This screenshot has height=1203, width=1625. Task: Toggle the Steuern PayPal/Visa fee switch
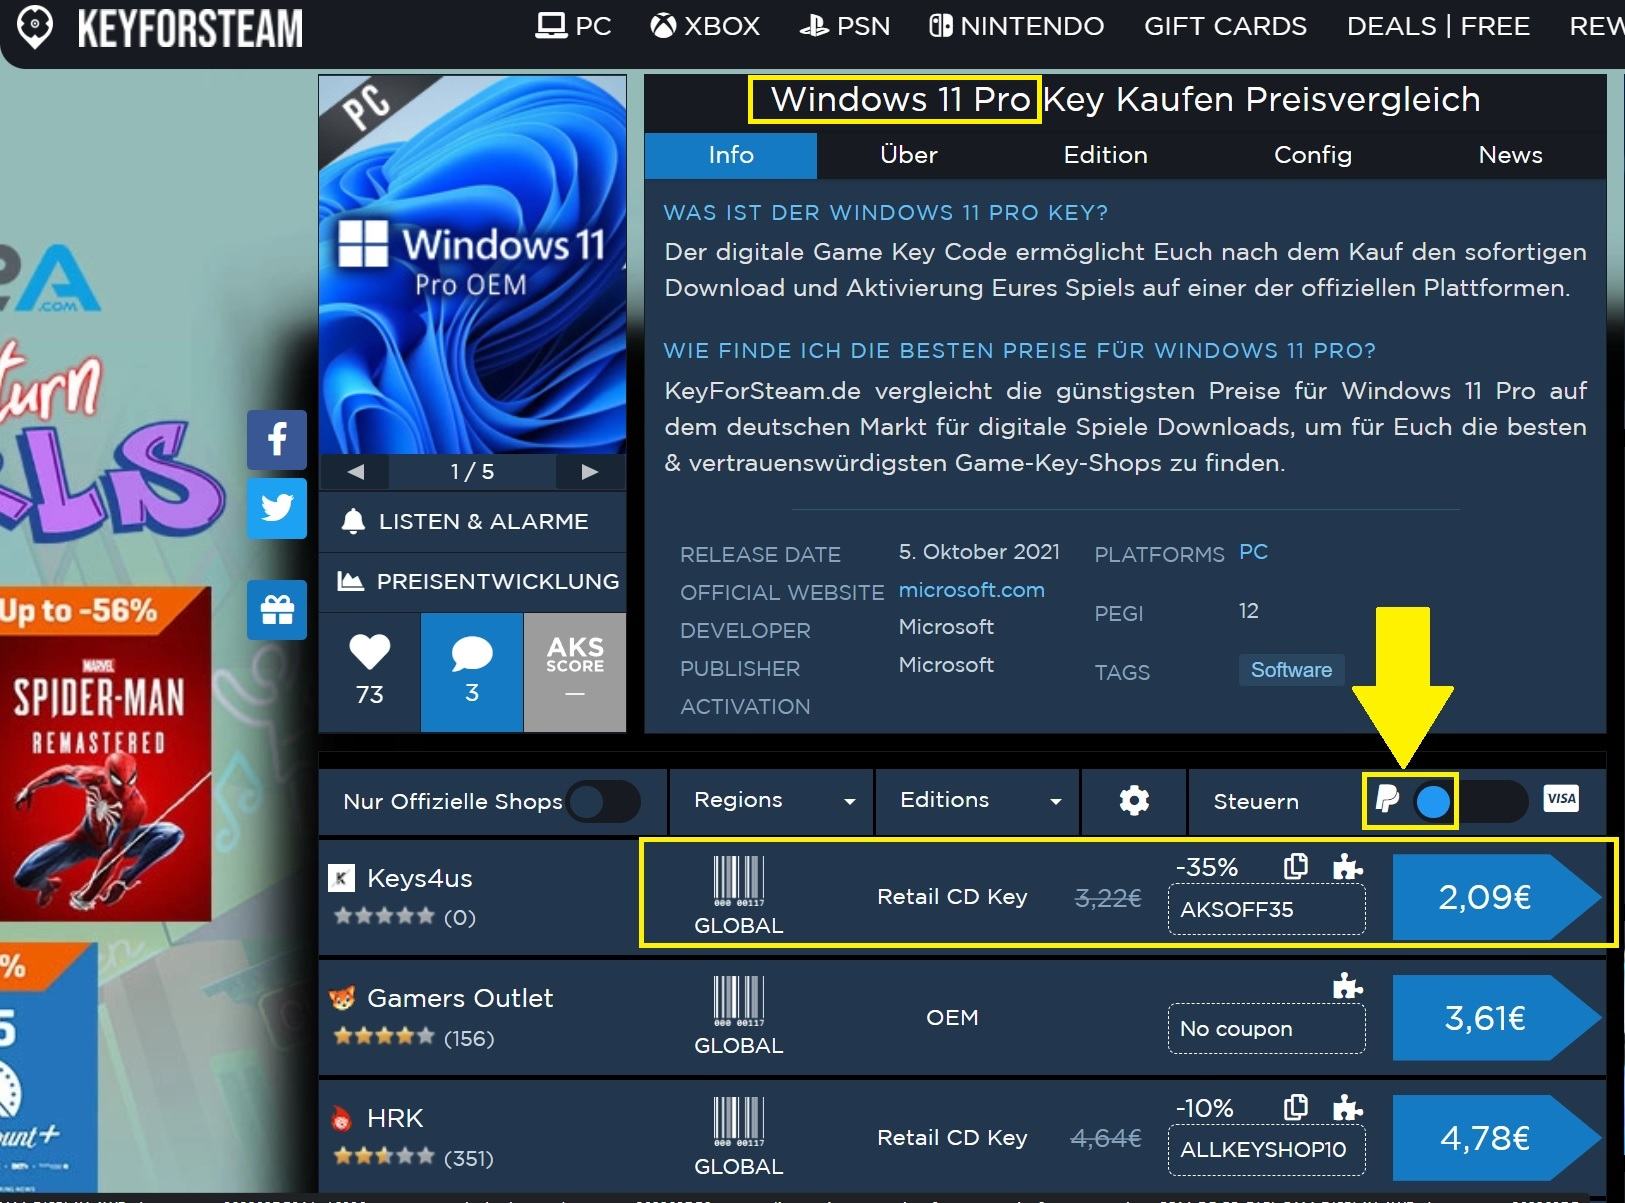pyautogui.click(x=1469, y=801)
